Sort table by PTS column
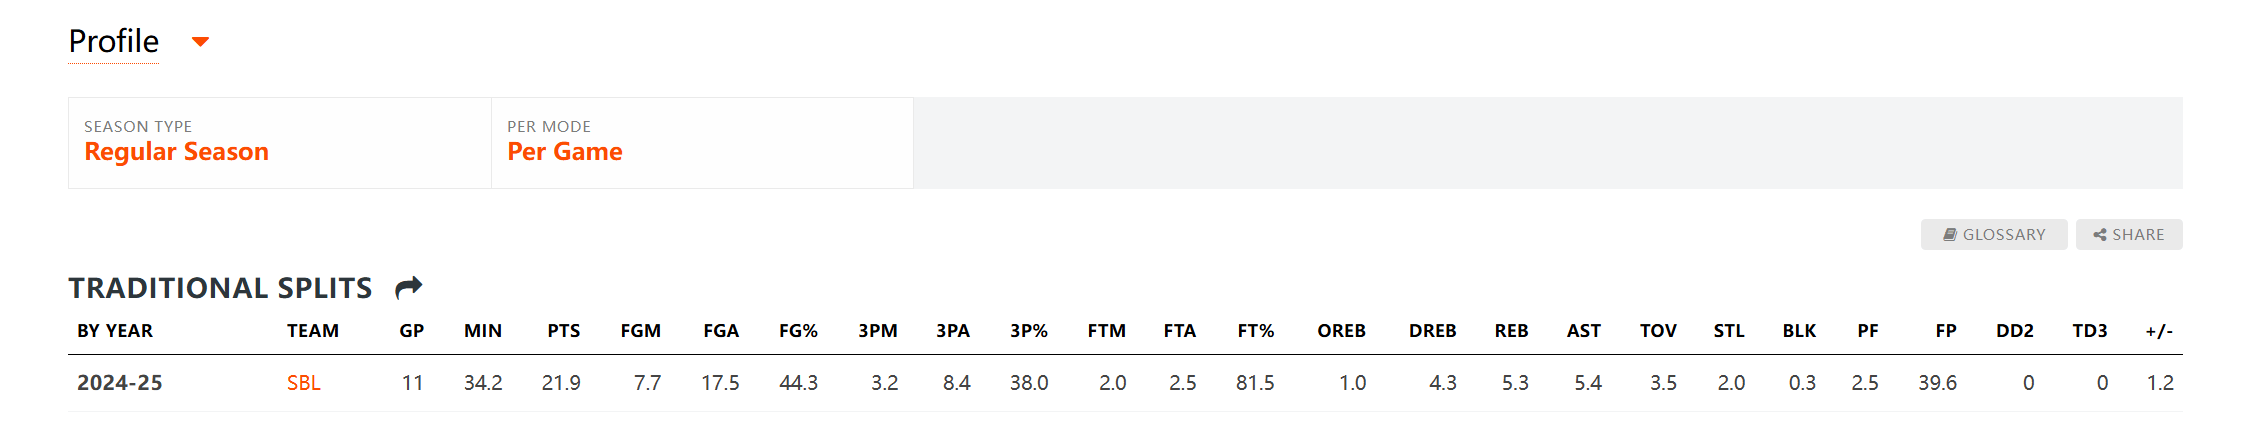Viewport: 2248px width, 434px height. pos(564,331)
